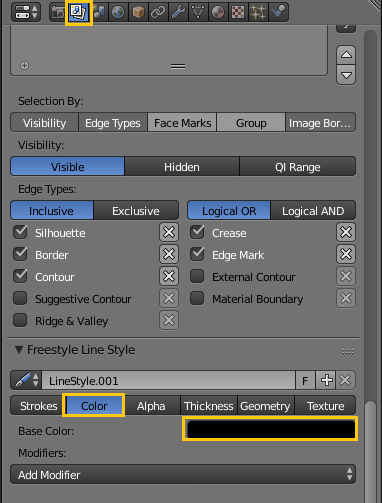Uncheck the Silhouette edge type checkbox
The image size is (382, 503).
tap(20, 232)
